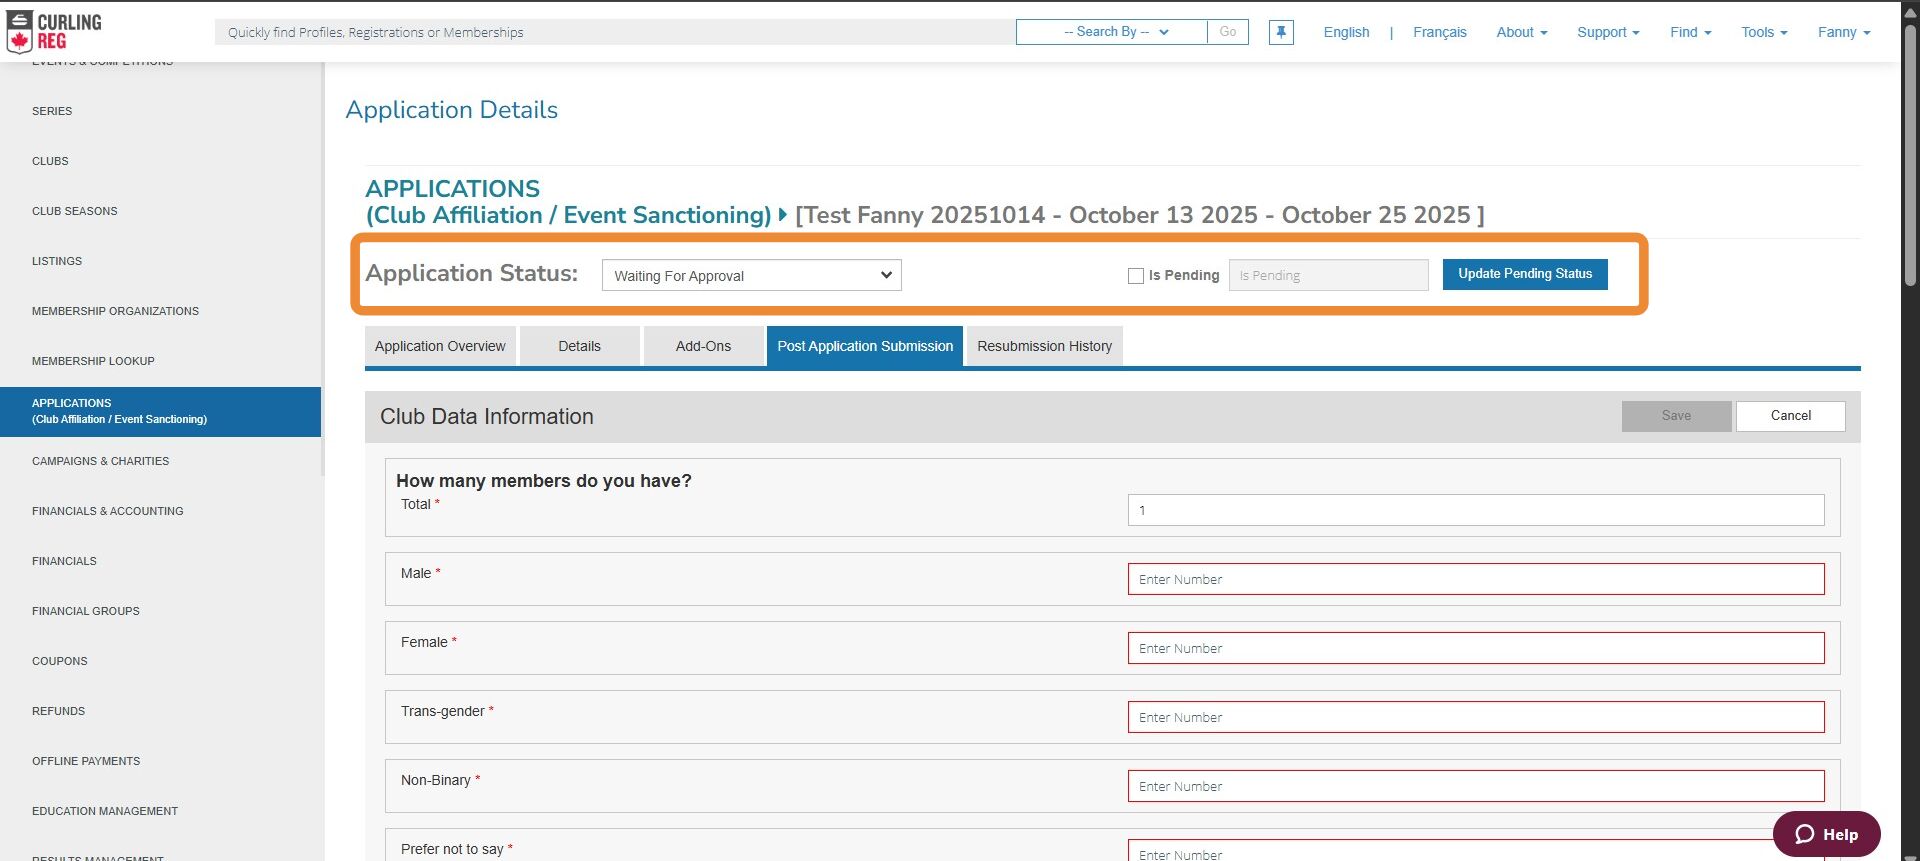Click the Is Pending text field
The height and width of the screenshot is (861, 1920).
tap(1328, 275)
